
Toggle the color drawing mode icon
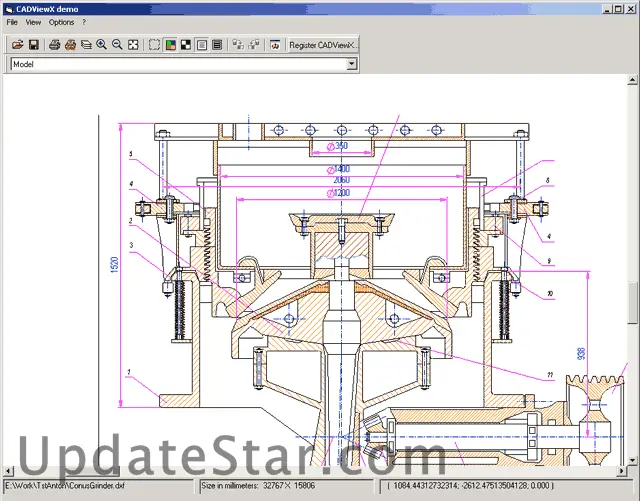(170, 45)
